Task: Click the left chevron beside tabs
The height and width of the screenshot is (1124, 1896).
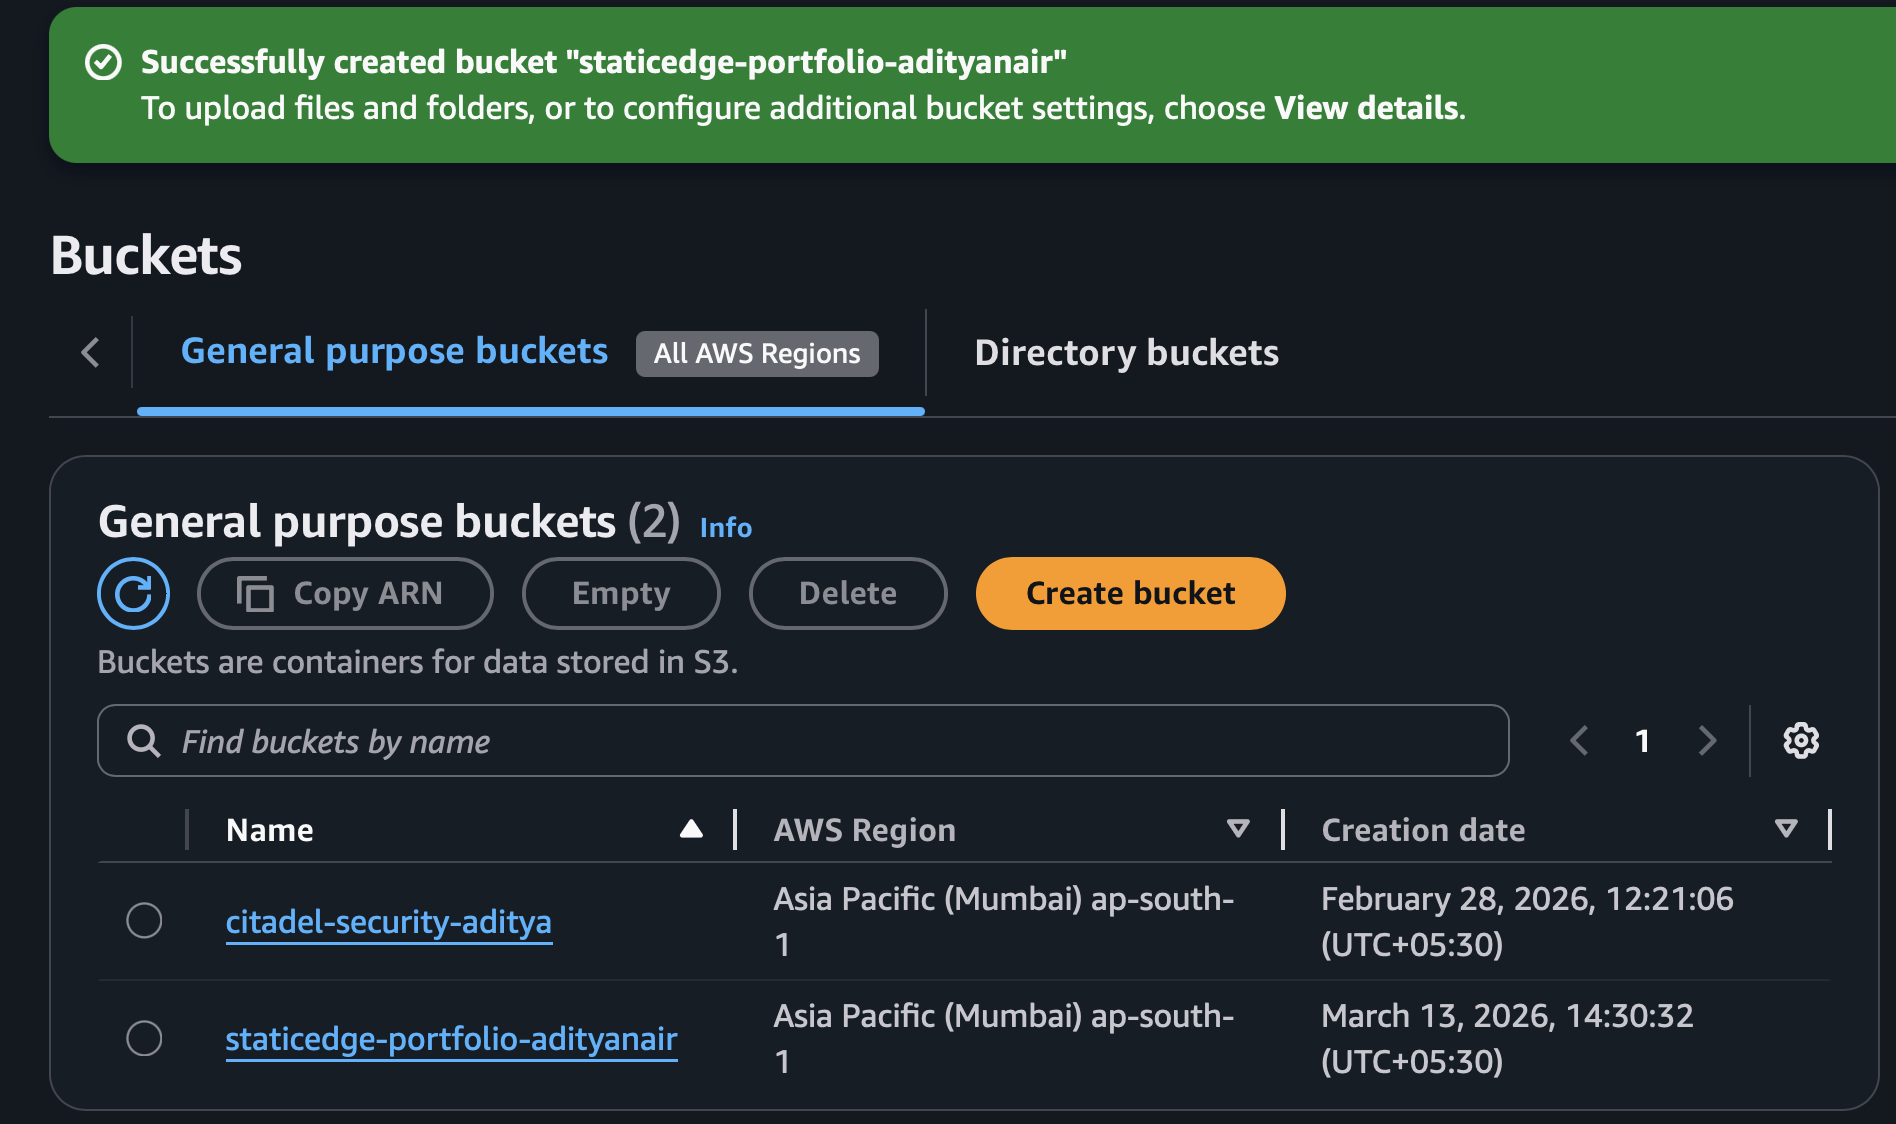Action: (x=90, y=352)
